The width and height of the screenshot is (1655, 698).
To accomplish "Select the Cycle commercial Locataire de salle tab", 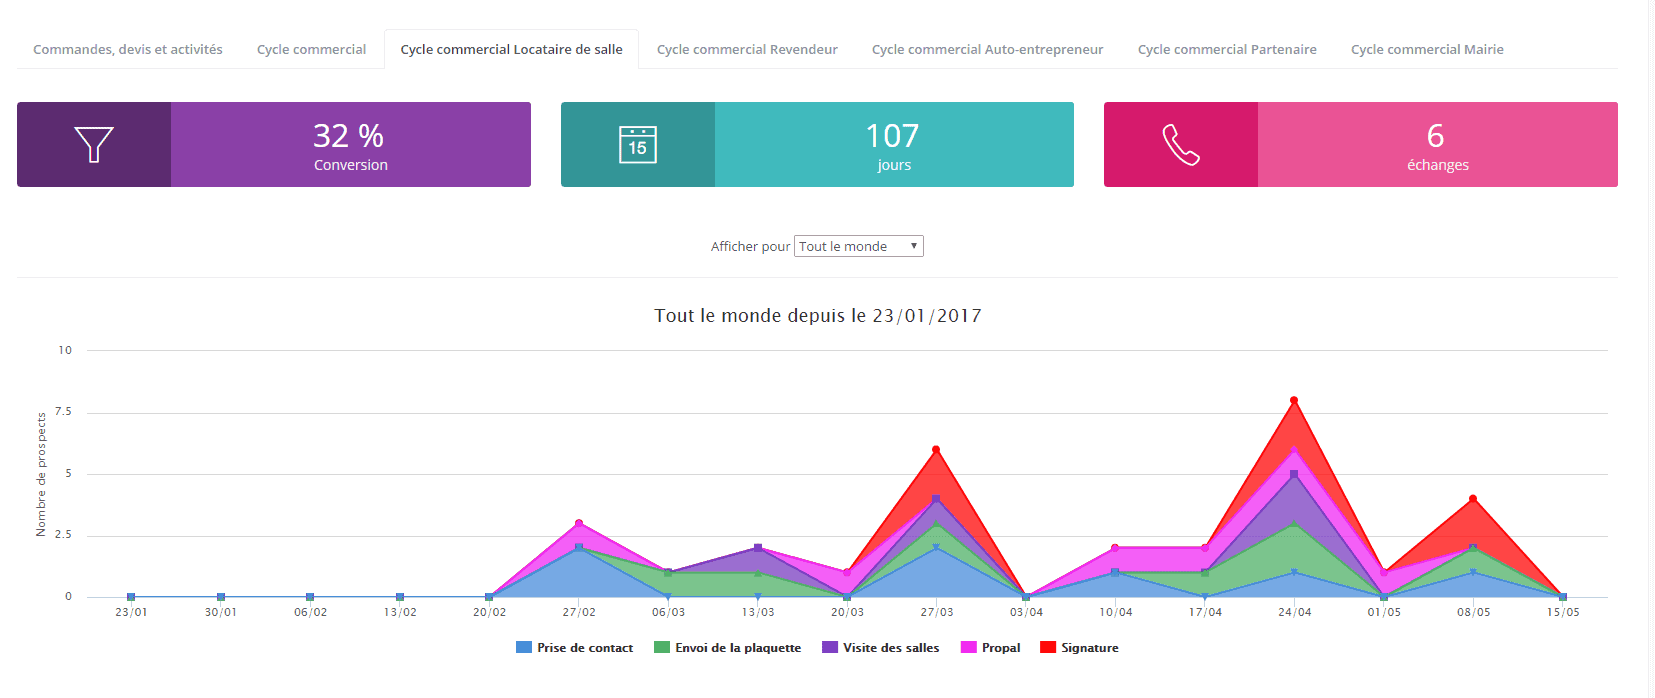I will click(x=511, y=49).
